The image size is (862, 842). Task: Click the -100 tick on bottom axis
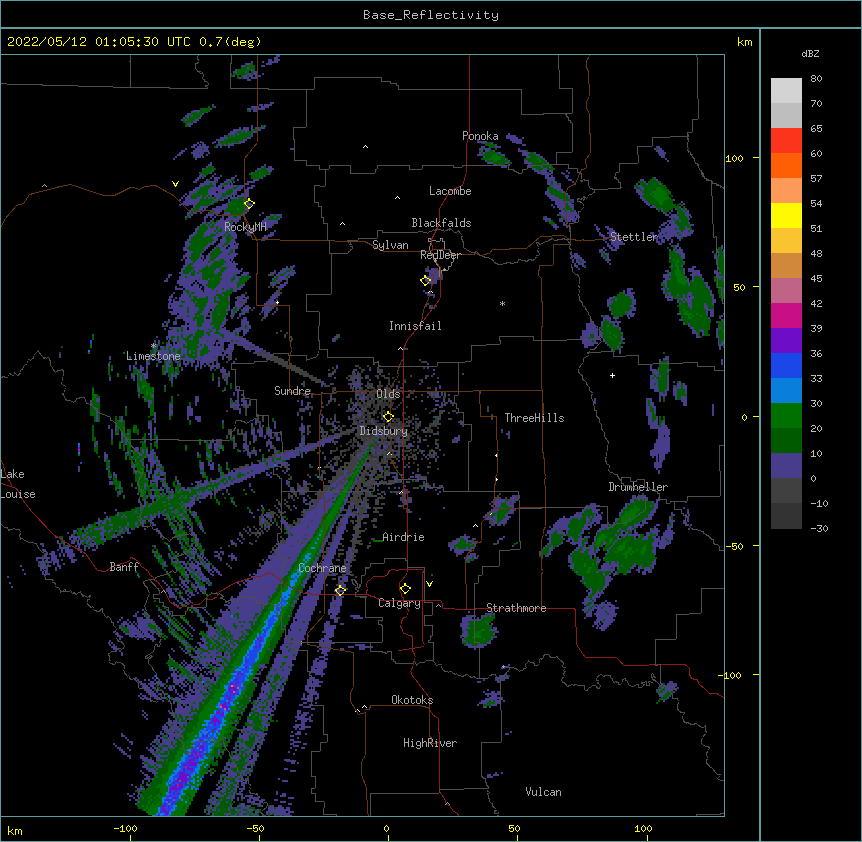coord(126,829)
